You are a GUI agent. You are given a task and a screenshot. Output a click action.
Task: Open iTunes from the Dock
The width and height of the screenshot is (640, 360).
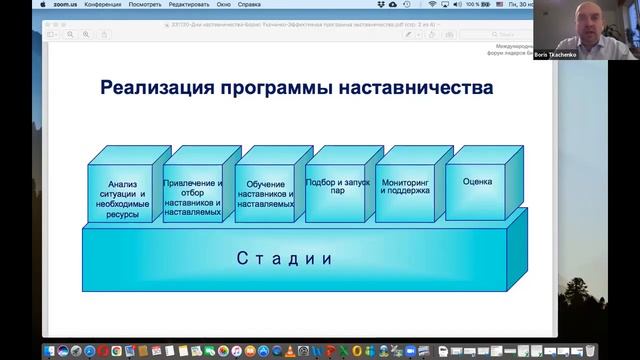pos(236,351)
